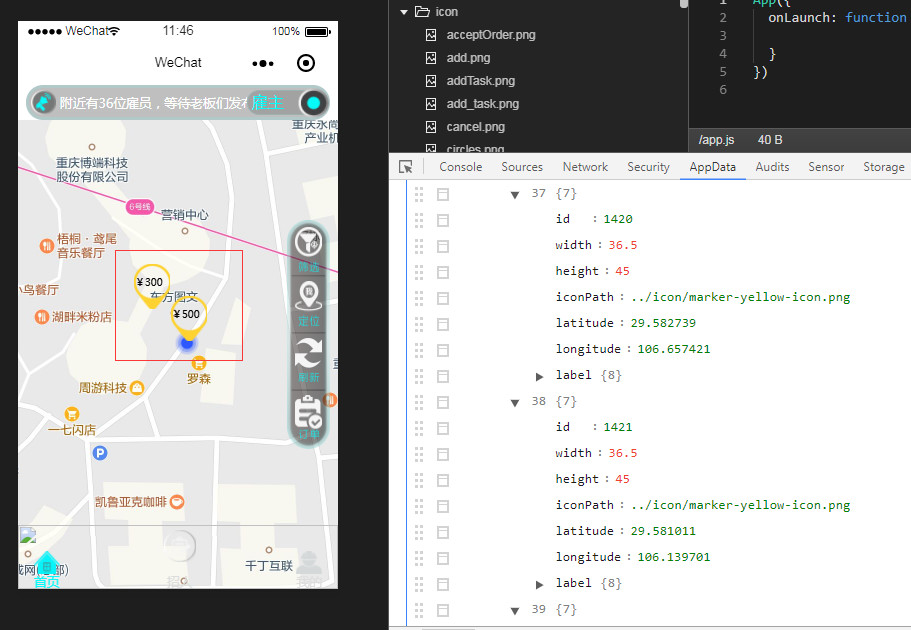Tap the ¥500 yellow map marker
Viewport: 911px width, 630px height.
coord(188,317)
